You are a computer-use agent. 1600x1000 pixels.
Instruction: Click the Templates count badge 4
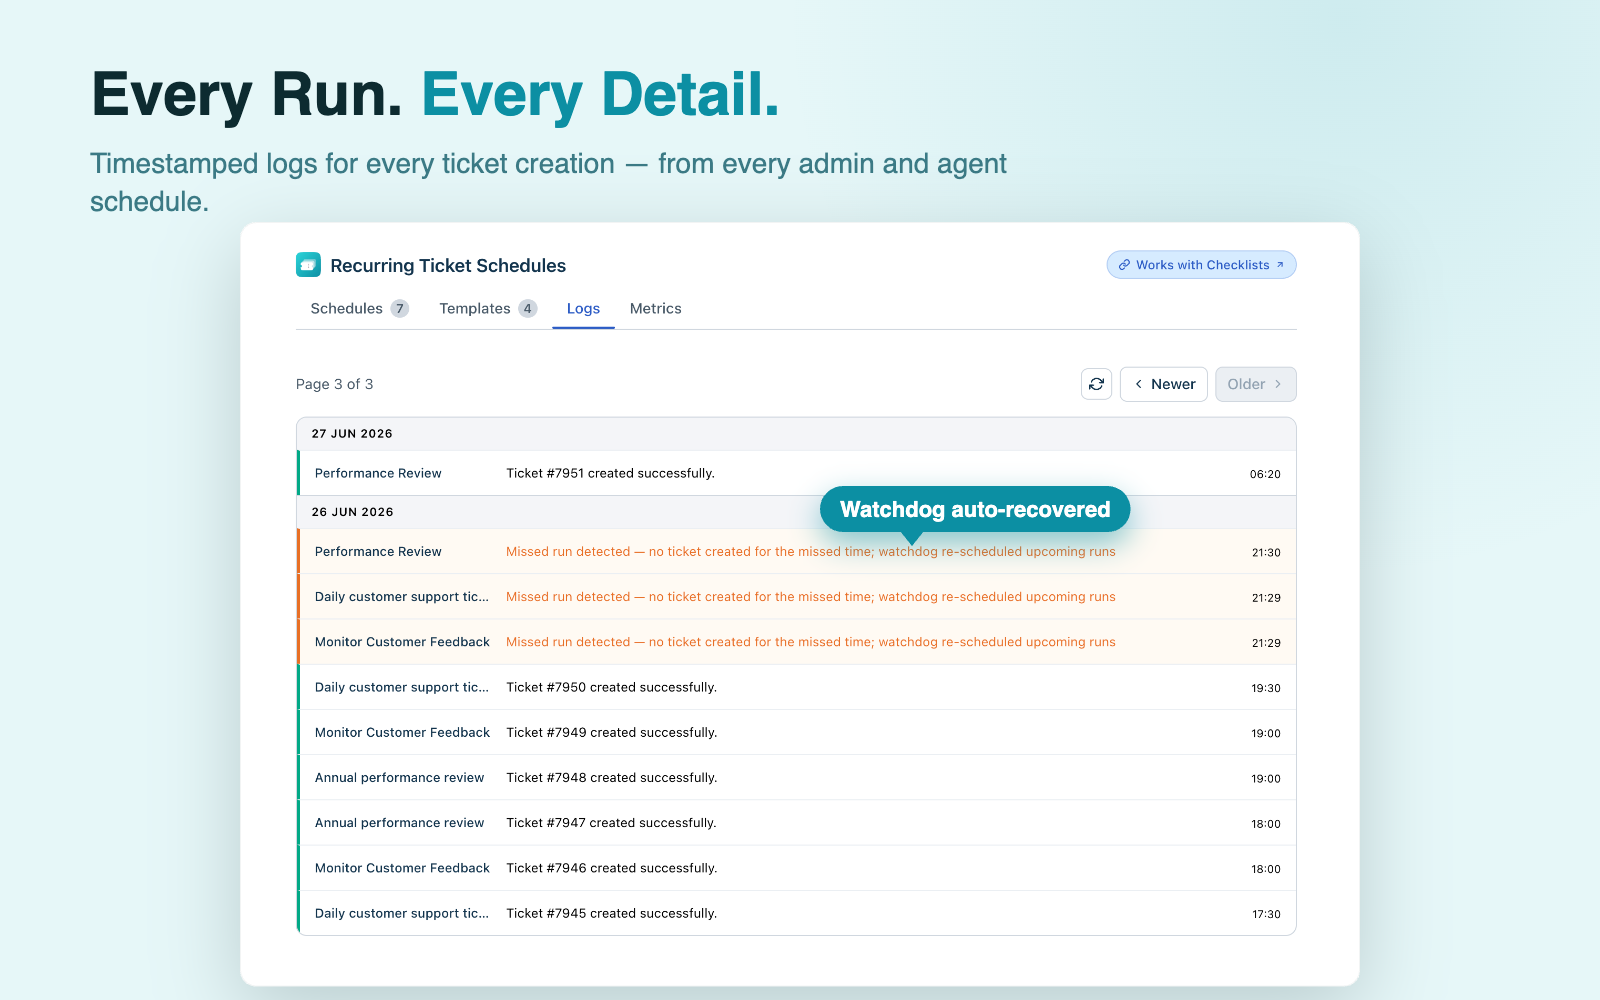(527, 308)
